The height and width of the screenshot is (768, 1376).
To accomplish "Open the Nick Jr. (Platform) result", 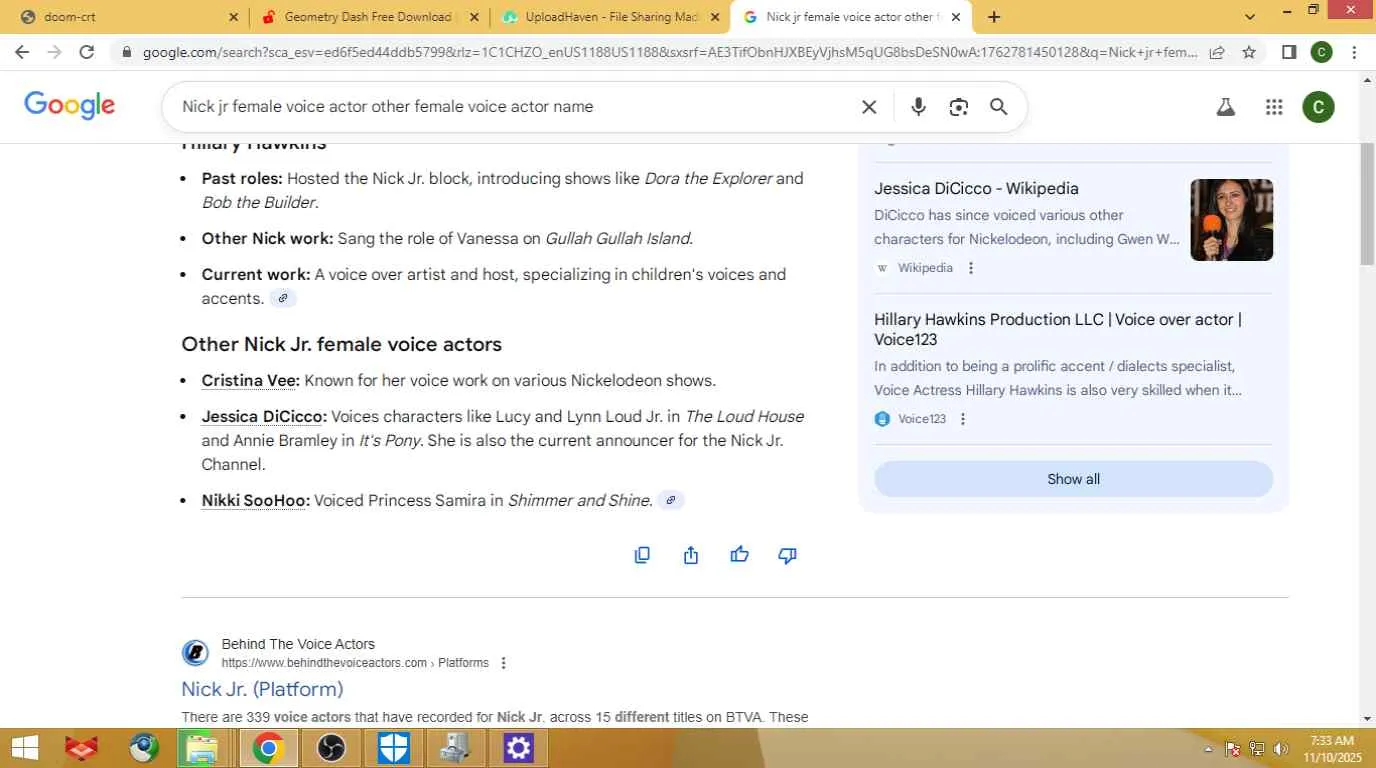I will tap(262, 689).
